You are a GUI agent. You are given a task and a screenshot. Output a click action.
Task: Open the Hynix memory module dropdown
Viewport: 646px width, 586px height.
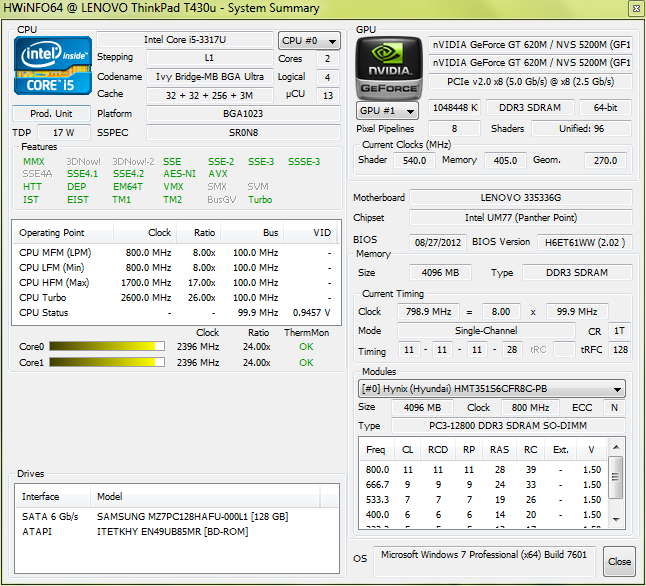coord(492,389)
